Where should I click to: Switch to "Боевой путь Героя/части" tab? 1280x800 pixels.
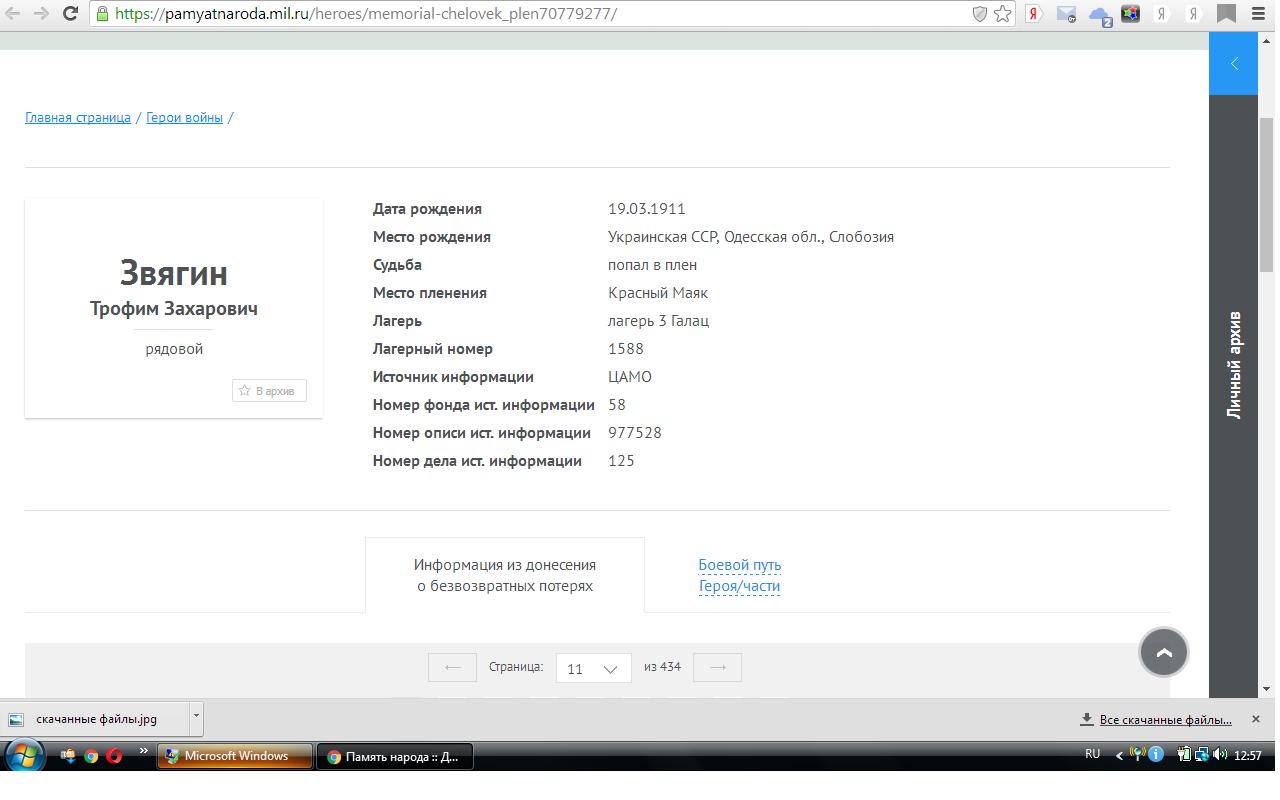[x=739, y=575]
